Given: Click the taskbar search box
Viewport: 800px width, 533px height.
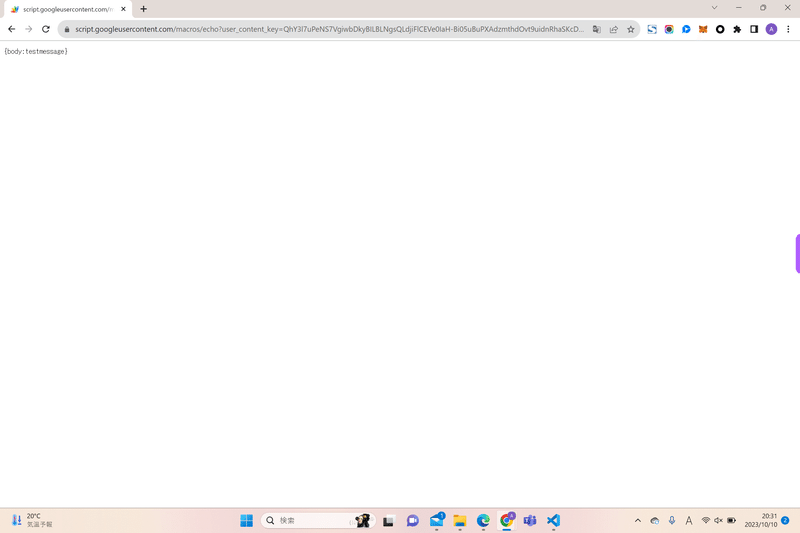Looking at the screenshot, I should point(318,520).
